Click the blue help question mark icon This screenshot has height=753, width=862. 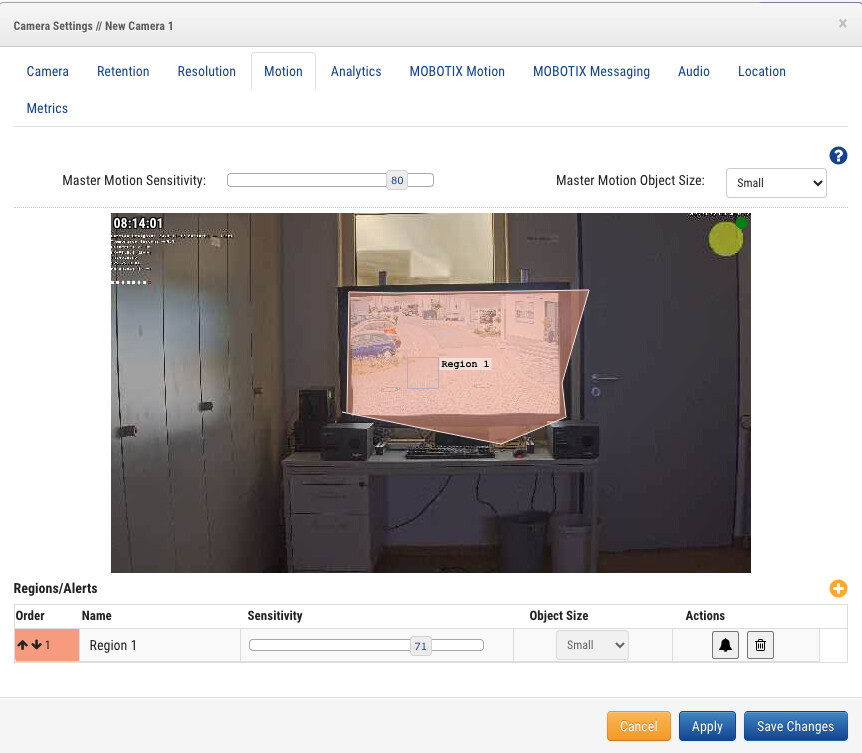[x=838, y=155]
